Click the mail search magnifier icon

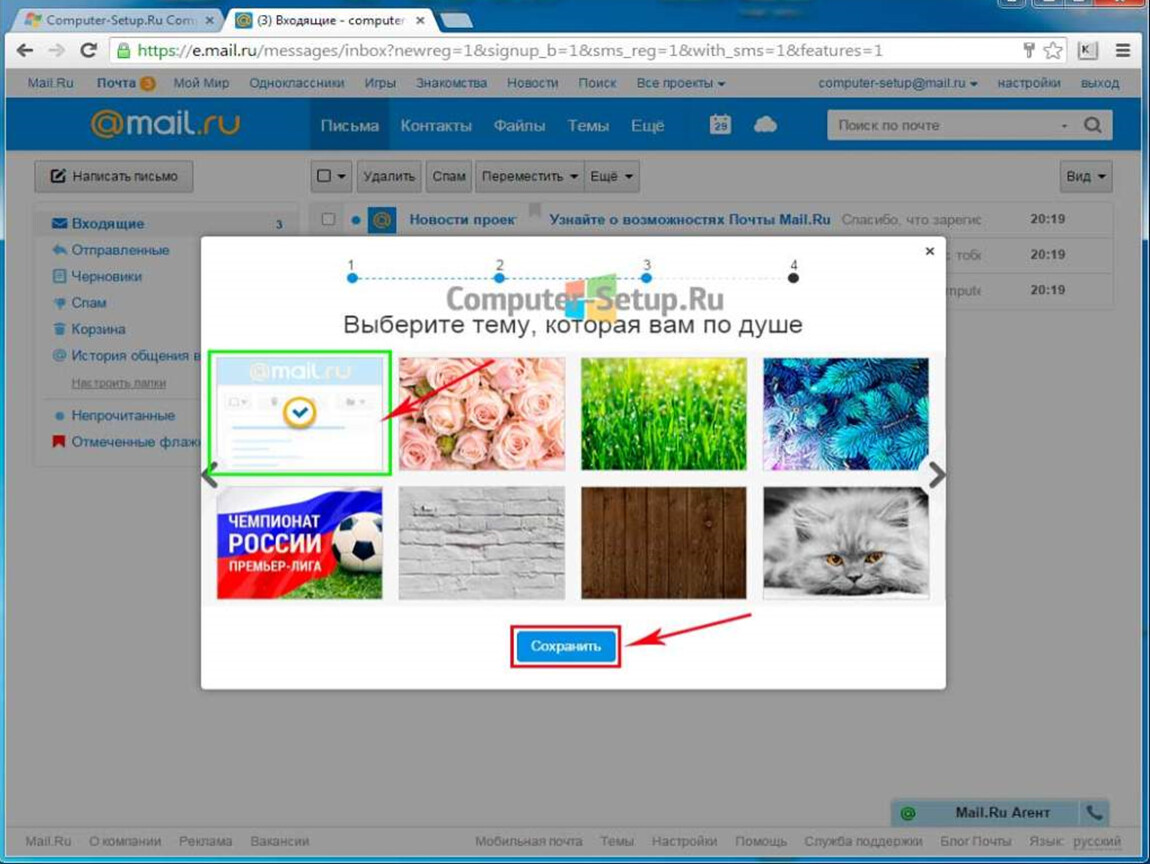(1093, 125)
